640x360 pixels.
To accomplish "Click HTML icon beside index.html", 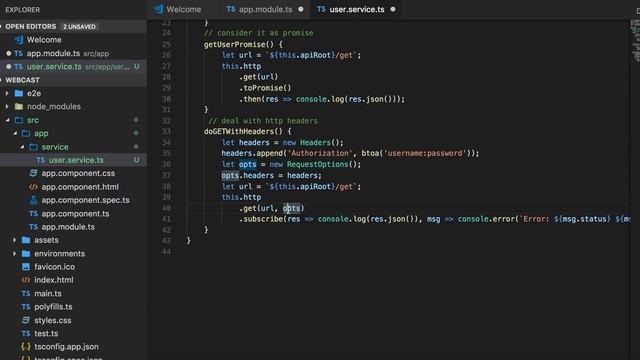I will [x=26, y=280].
